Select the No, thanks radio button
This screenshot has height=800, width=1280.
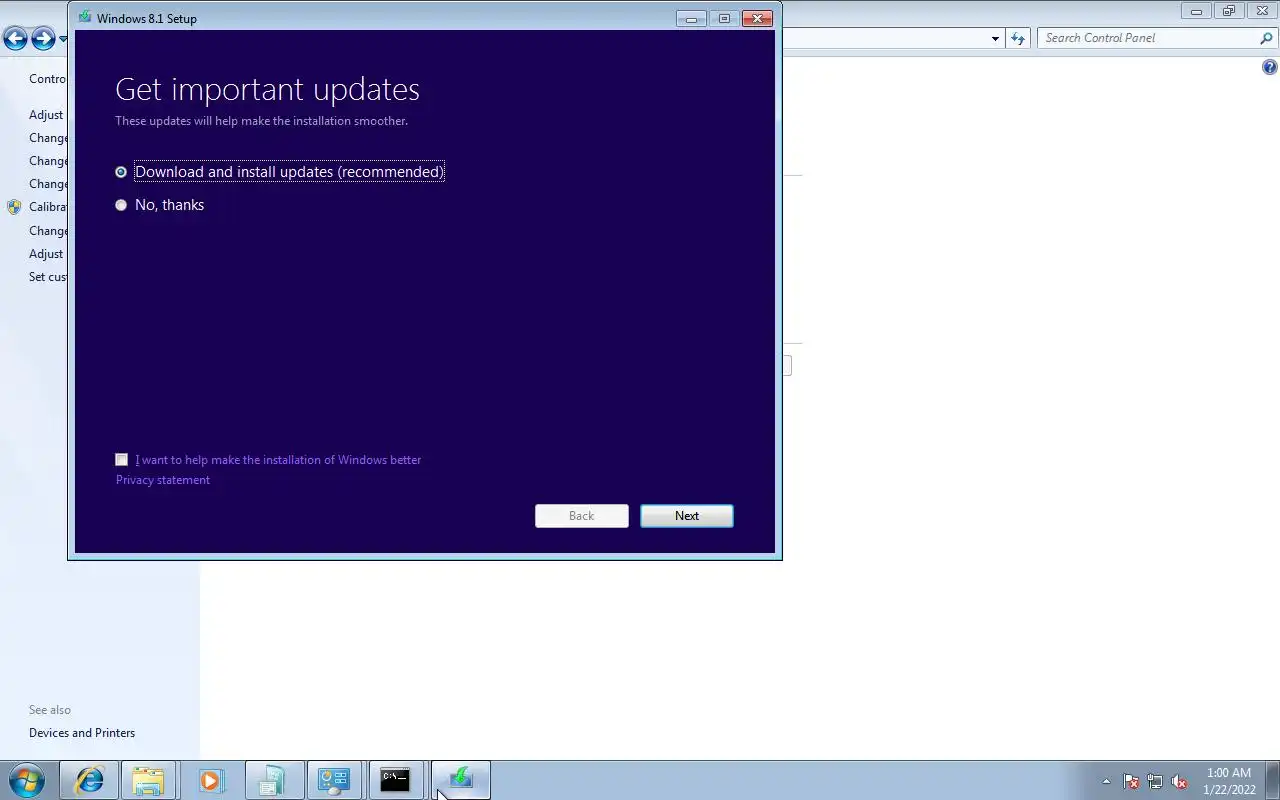(x=121, y=205)
